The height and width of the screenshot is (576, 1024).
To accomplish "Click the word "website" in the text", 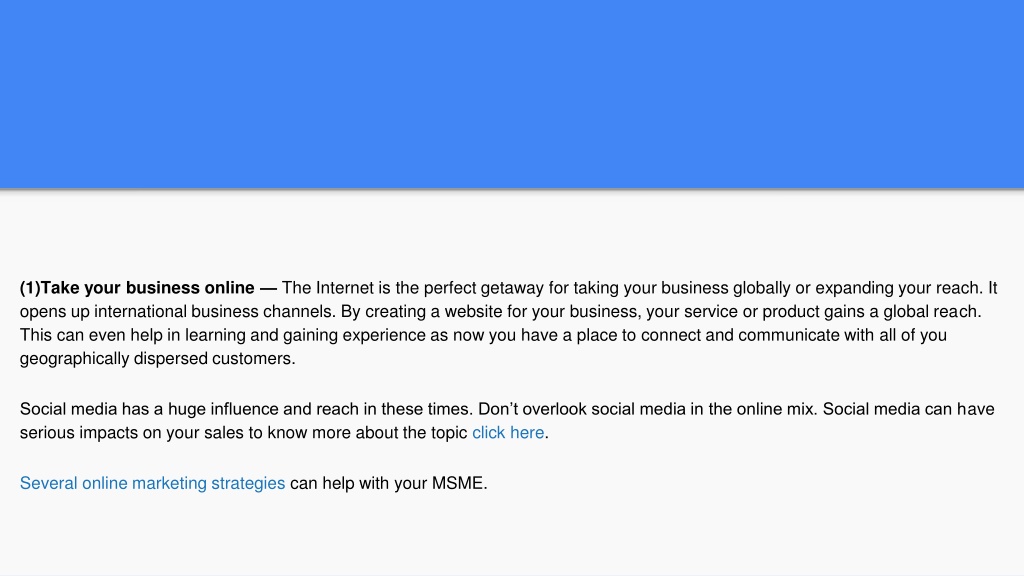I will point(475,312).
